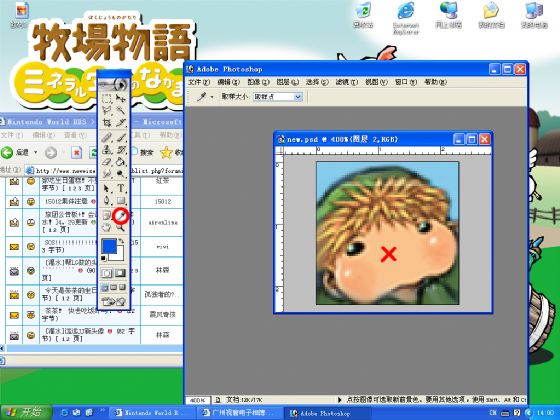Click the blue foreground color swatch
560x420 pixels.
pyautogui.click(x=109, y=247)
